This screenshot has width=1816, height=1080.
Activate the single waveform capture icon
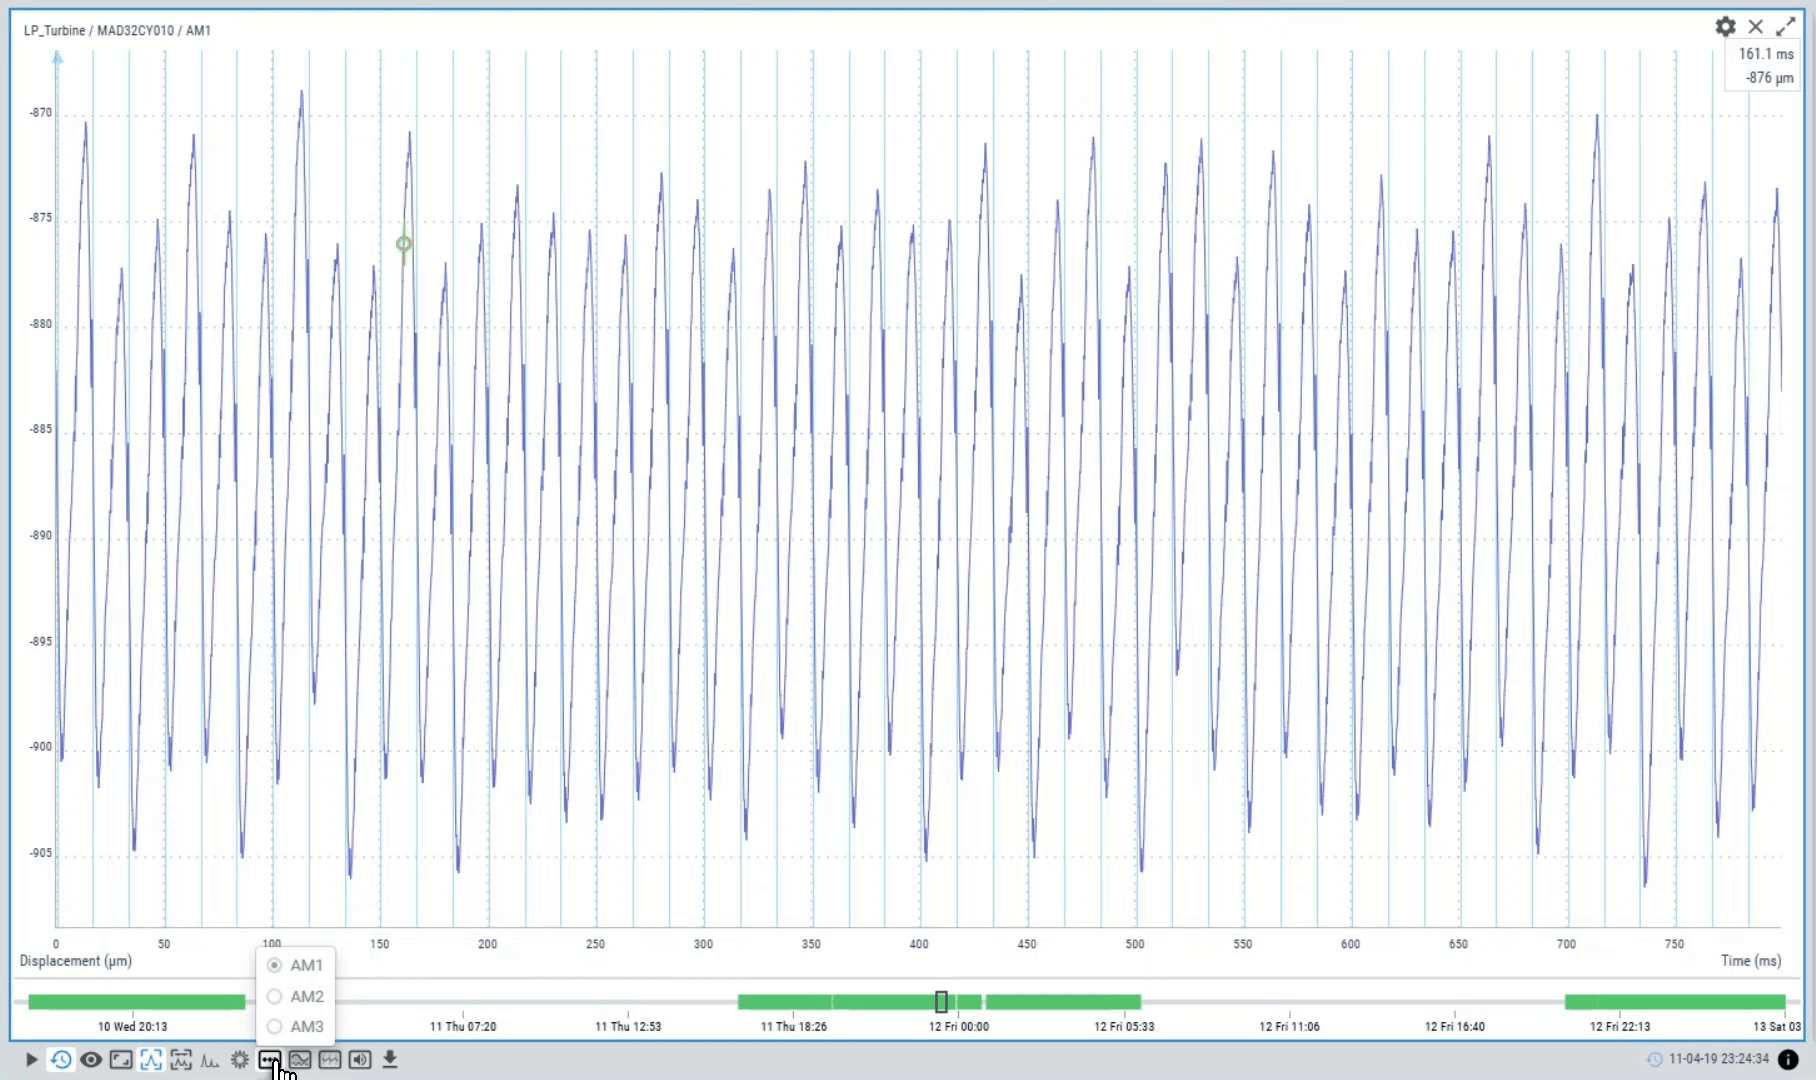click(x=151, y=1060)
